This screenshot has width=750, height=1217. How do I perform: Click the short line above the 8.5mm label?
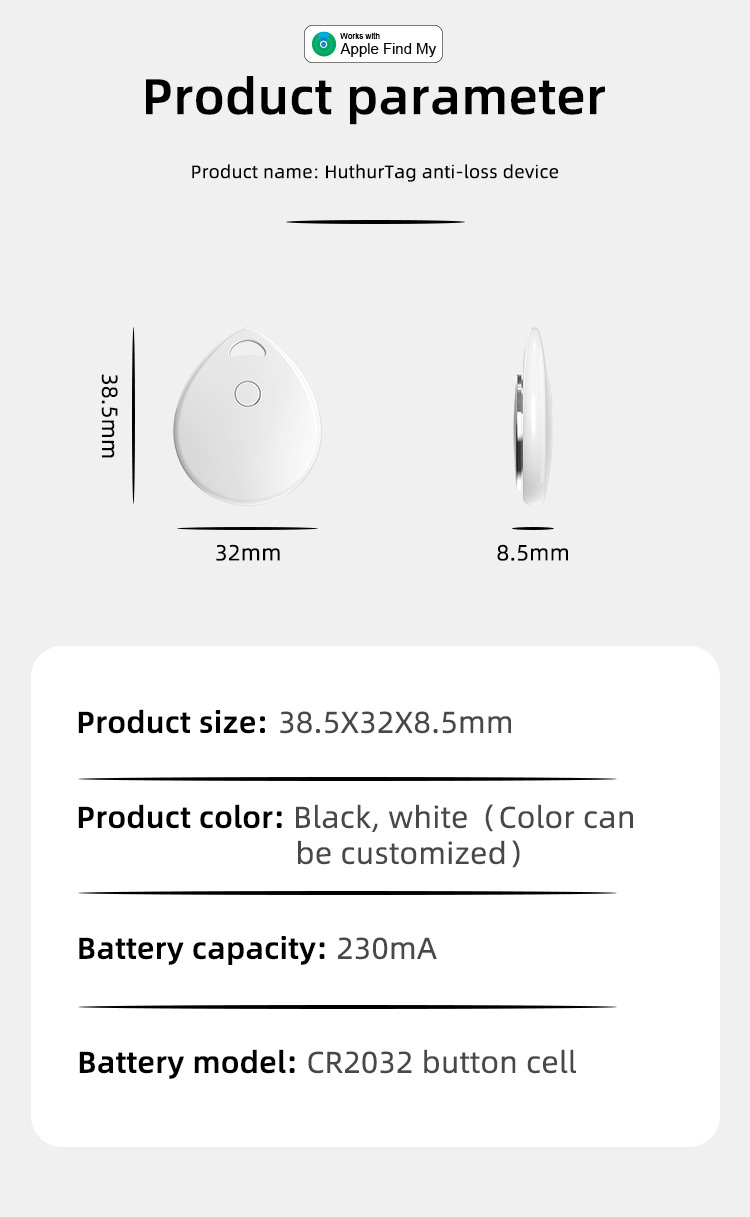(532, 528)
